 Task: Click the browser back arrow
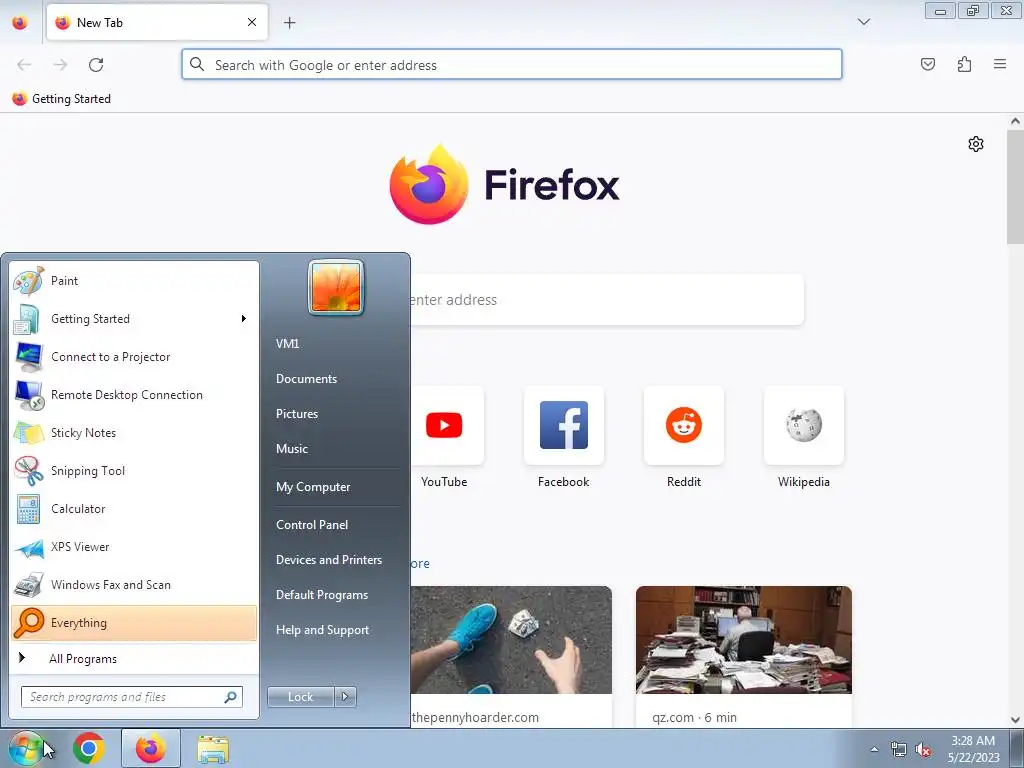point(24,65)
